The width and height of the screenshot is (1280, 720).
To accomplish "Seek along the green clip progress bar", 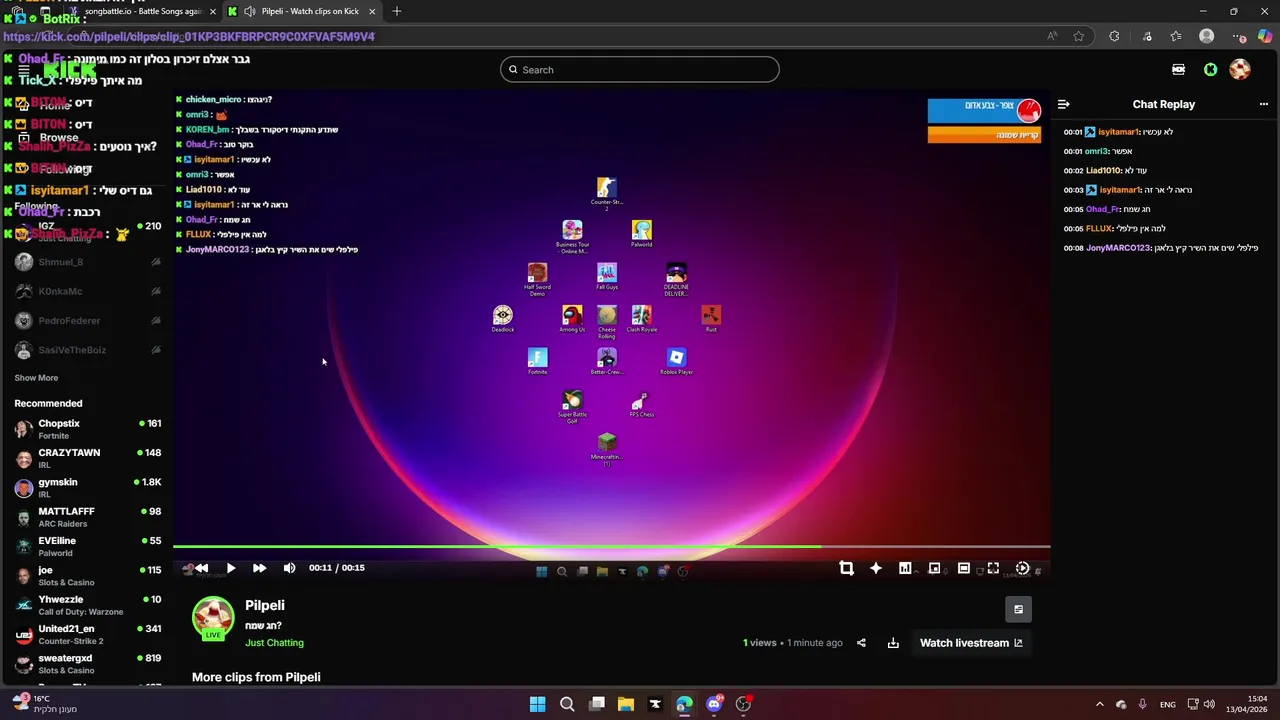I will click(x=611, y=547).
